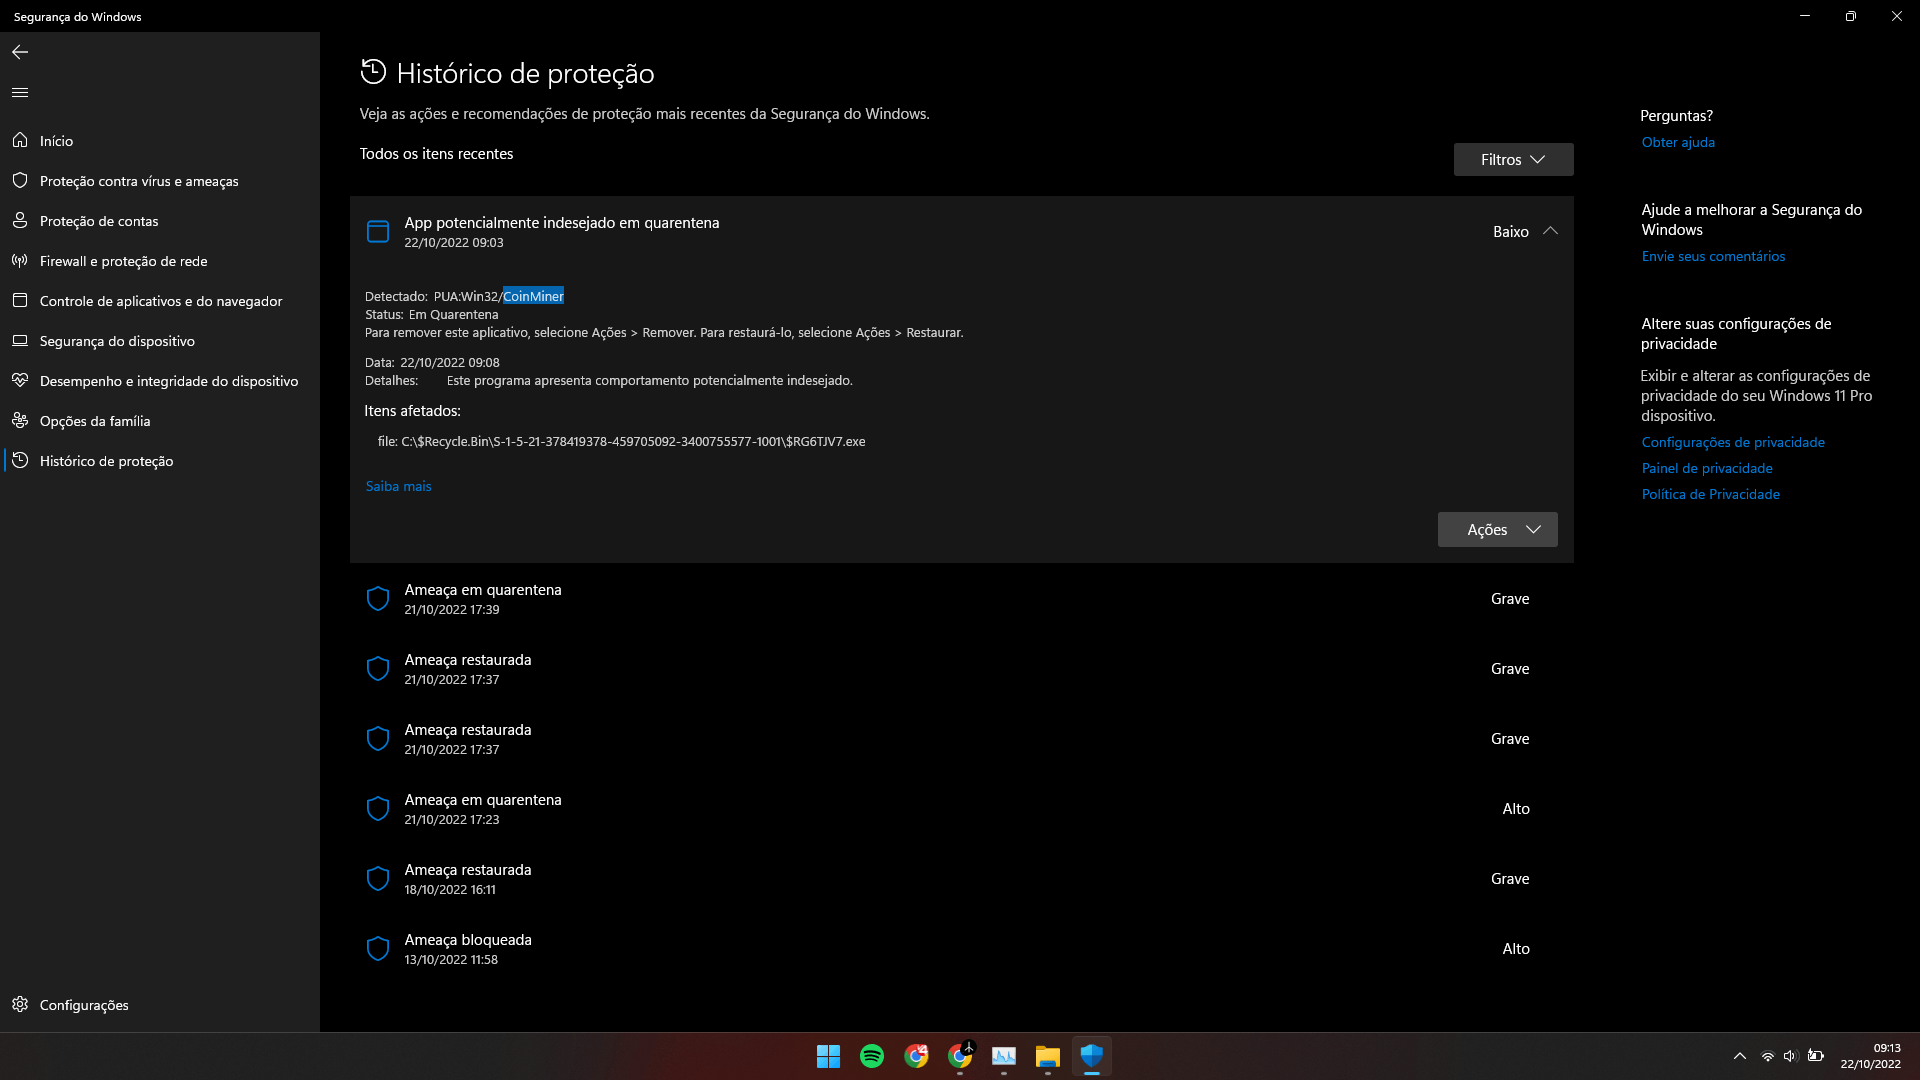The image size is (1920, 1080).
Task: Toggle the hamburger navigation menu
Action: (x=20, y=92)
